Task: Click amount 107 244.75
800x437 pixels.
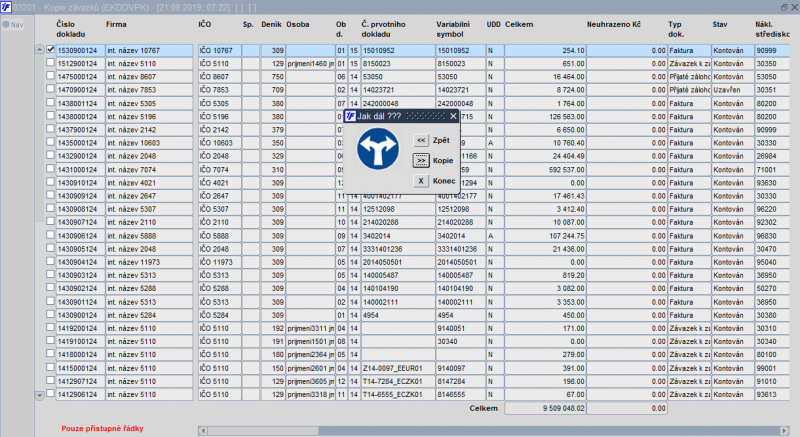Action: click(545, 236)
